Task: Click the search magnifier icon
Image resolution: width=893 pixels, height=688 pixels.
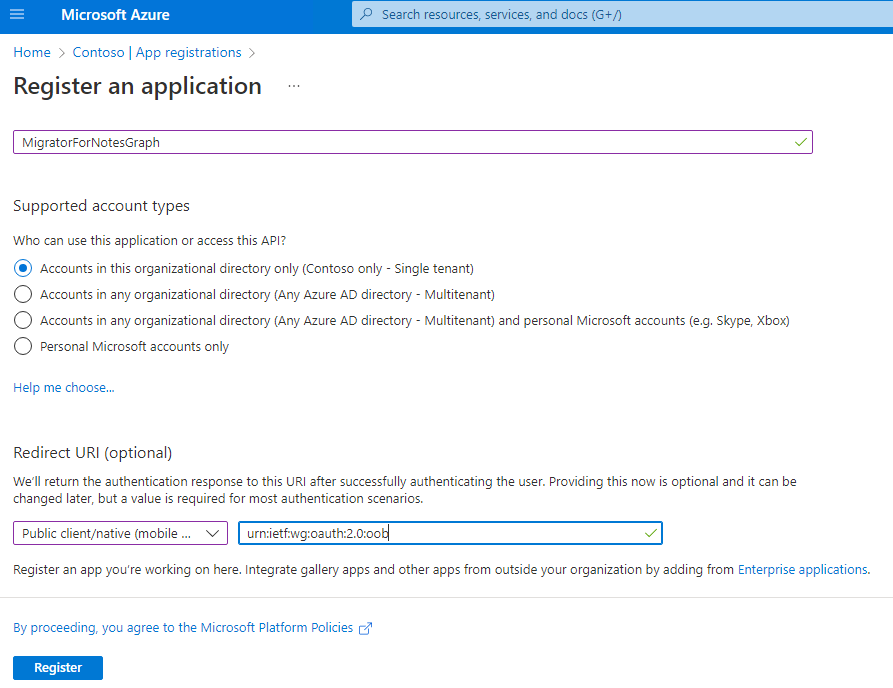Action: click(x=368, y=14)
